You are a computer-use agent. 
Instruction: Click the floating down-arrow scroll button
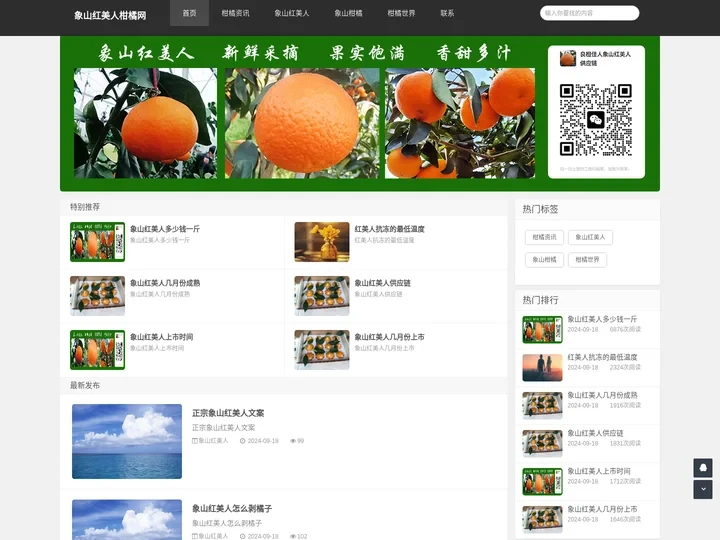pyautogui.click(x=703, y=489)
